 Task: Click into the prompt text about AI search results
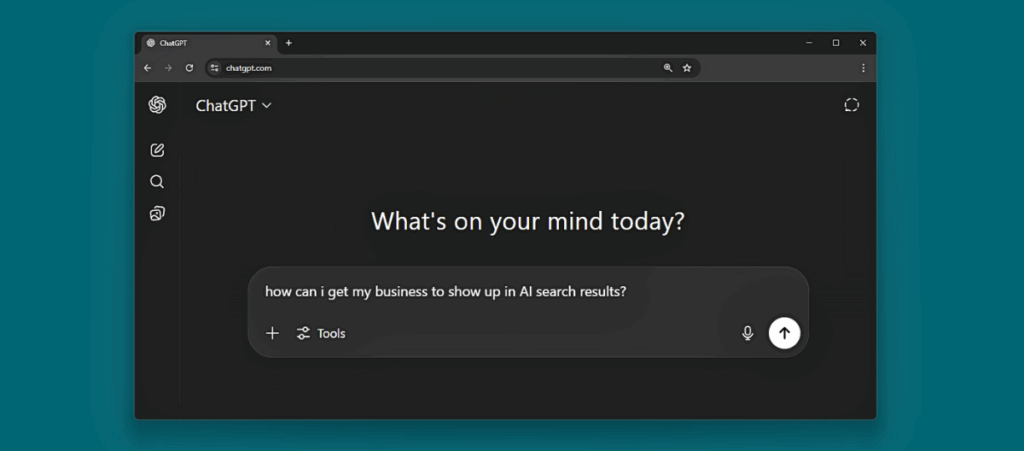coord(445,292)
